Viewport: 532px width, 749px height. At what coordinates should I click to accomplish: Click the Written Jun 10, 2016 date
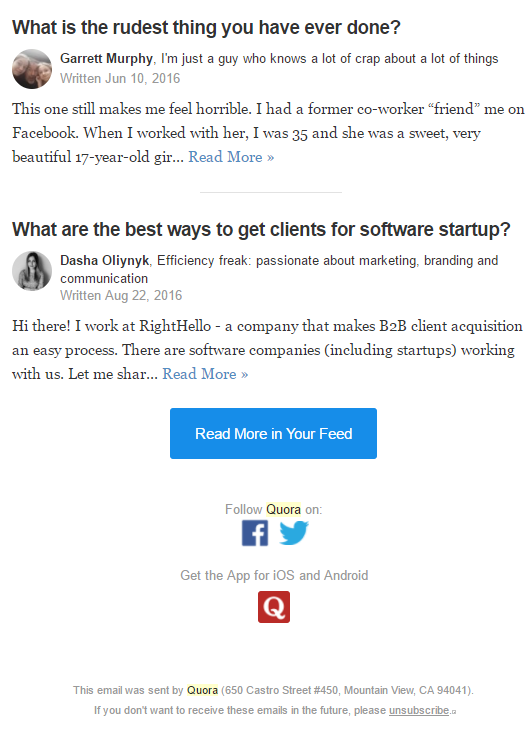pos(120,78)
